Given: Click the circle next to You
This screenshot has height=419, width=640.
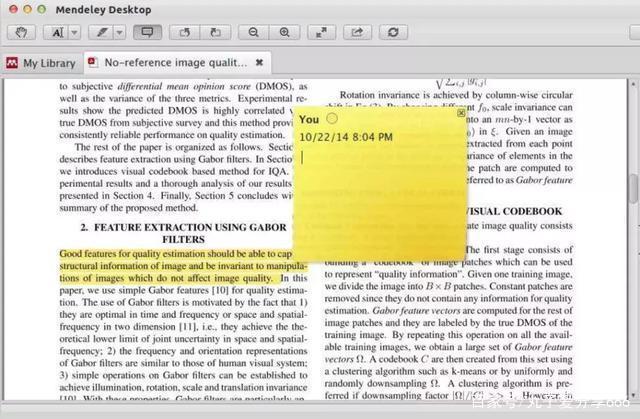Looking at the screenshot, I should [x=332, y=120].
